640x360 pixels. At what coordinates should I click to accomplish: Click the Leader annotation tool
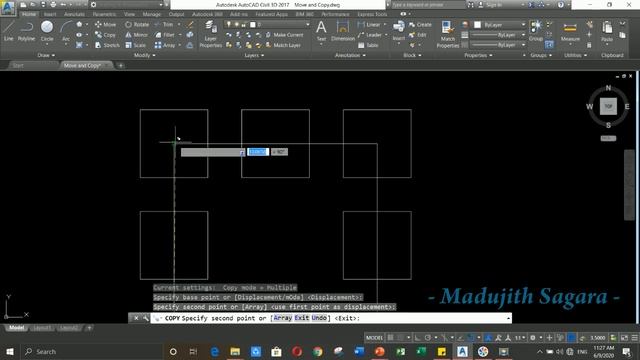[370, 35]
